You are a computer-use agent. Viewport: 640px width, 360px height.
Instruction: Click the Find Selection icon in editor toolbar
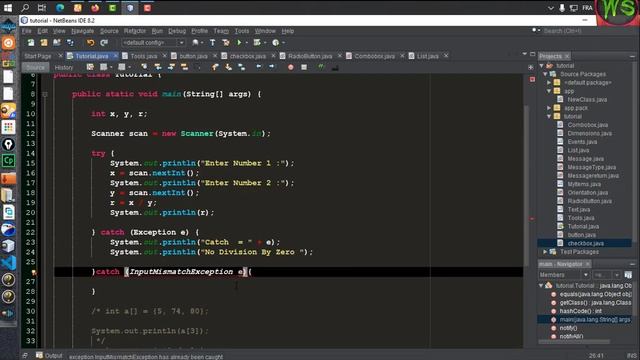coord(144,67)
